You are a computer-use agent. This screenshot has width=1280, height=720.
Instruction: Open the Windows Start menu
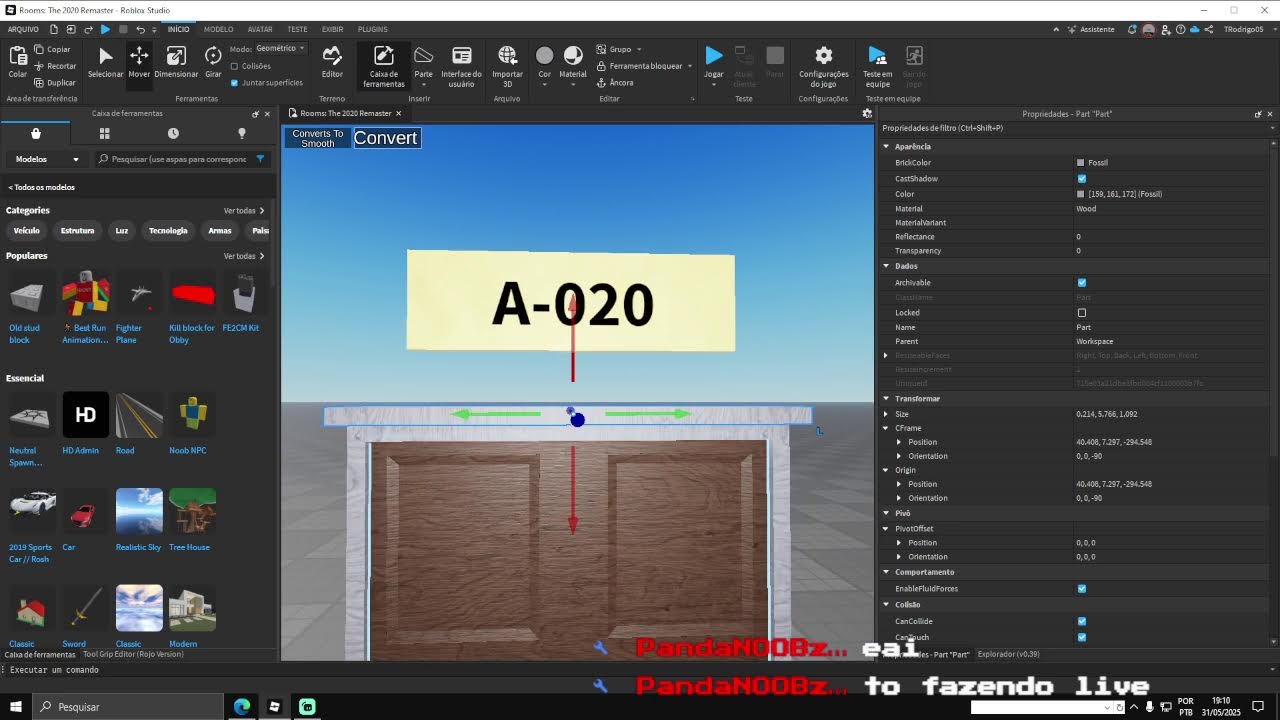click(x=16, y=707)
